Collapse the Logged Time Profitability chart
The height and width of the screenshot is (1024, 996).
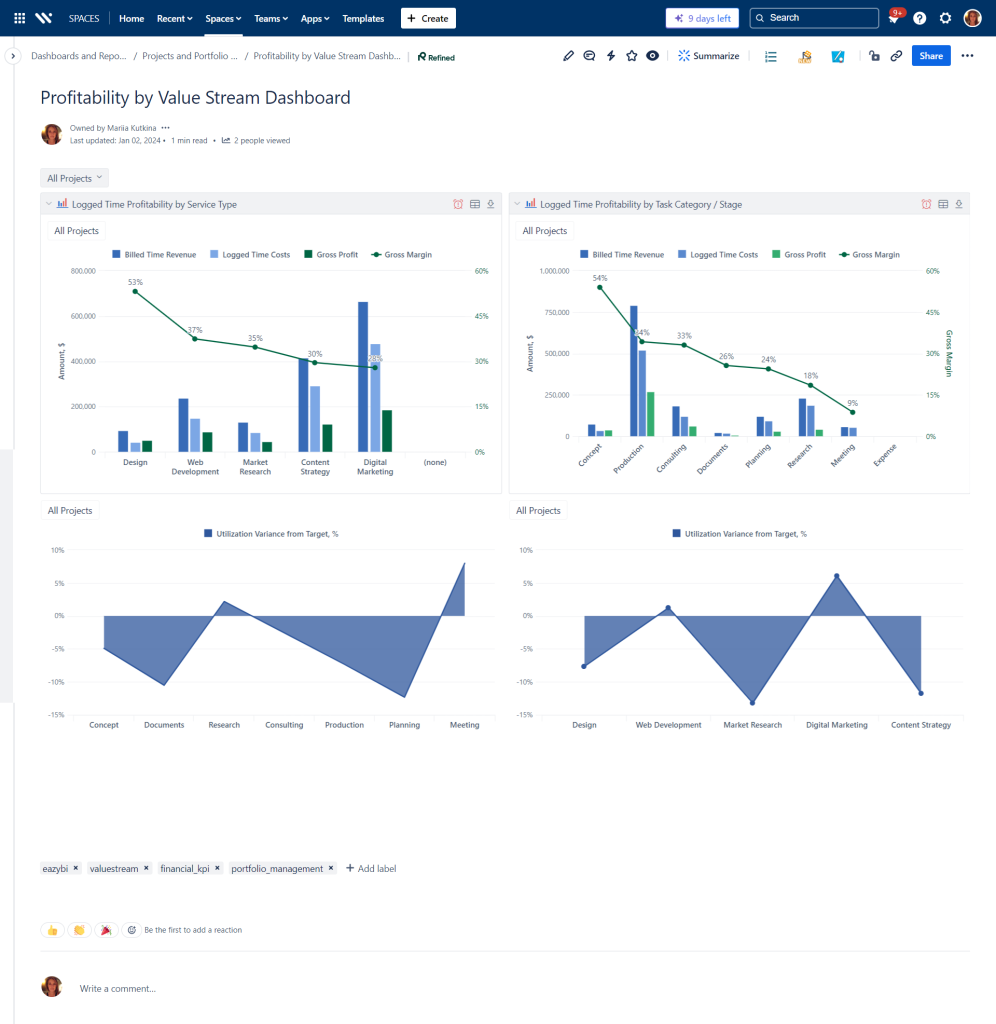pyautogui.click(x=48, y=203)
